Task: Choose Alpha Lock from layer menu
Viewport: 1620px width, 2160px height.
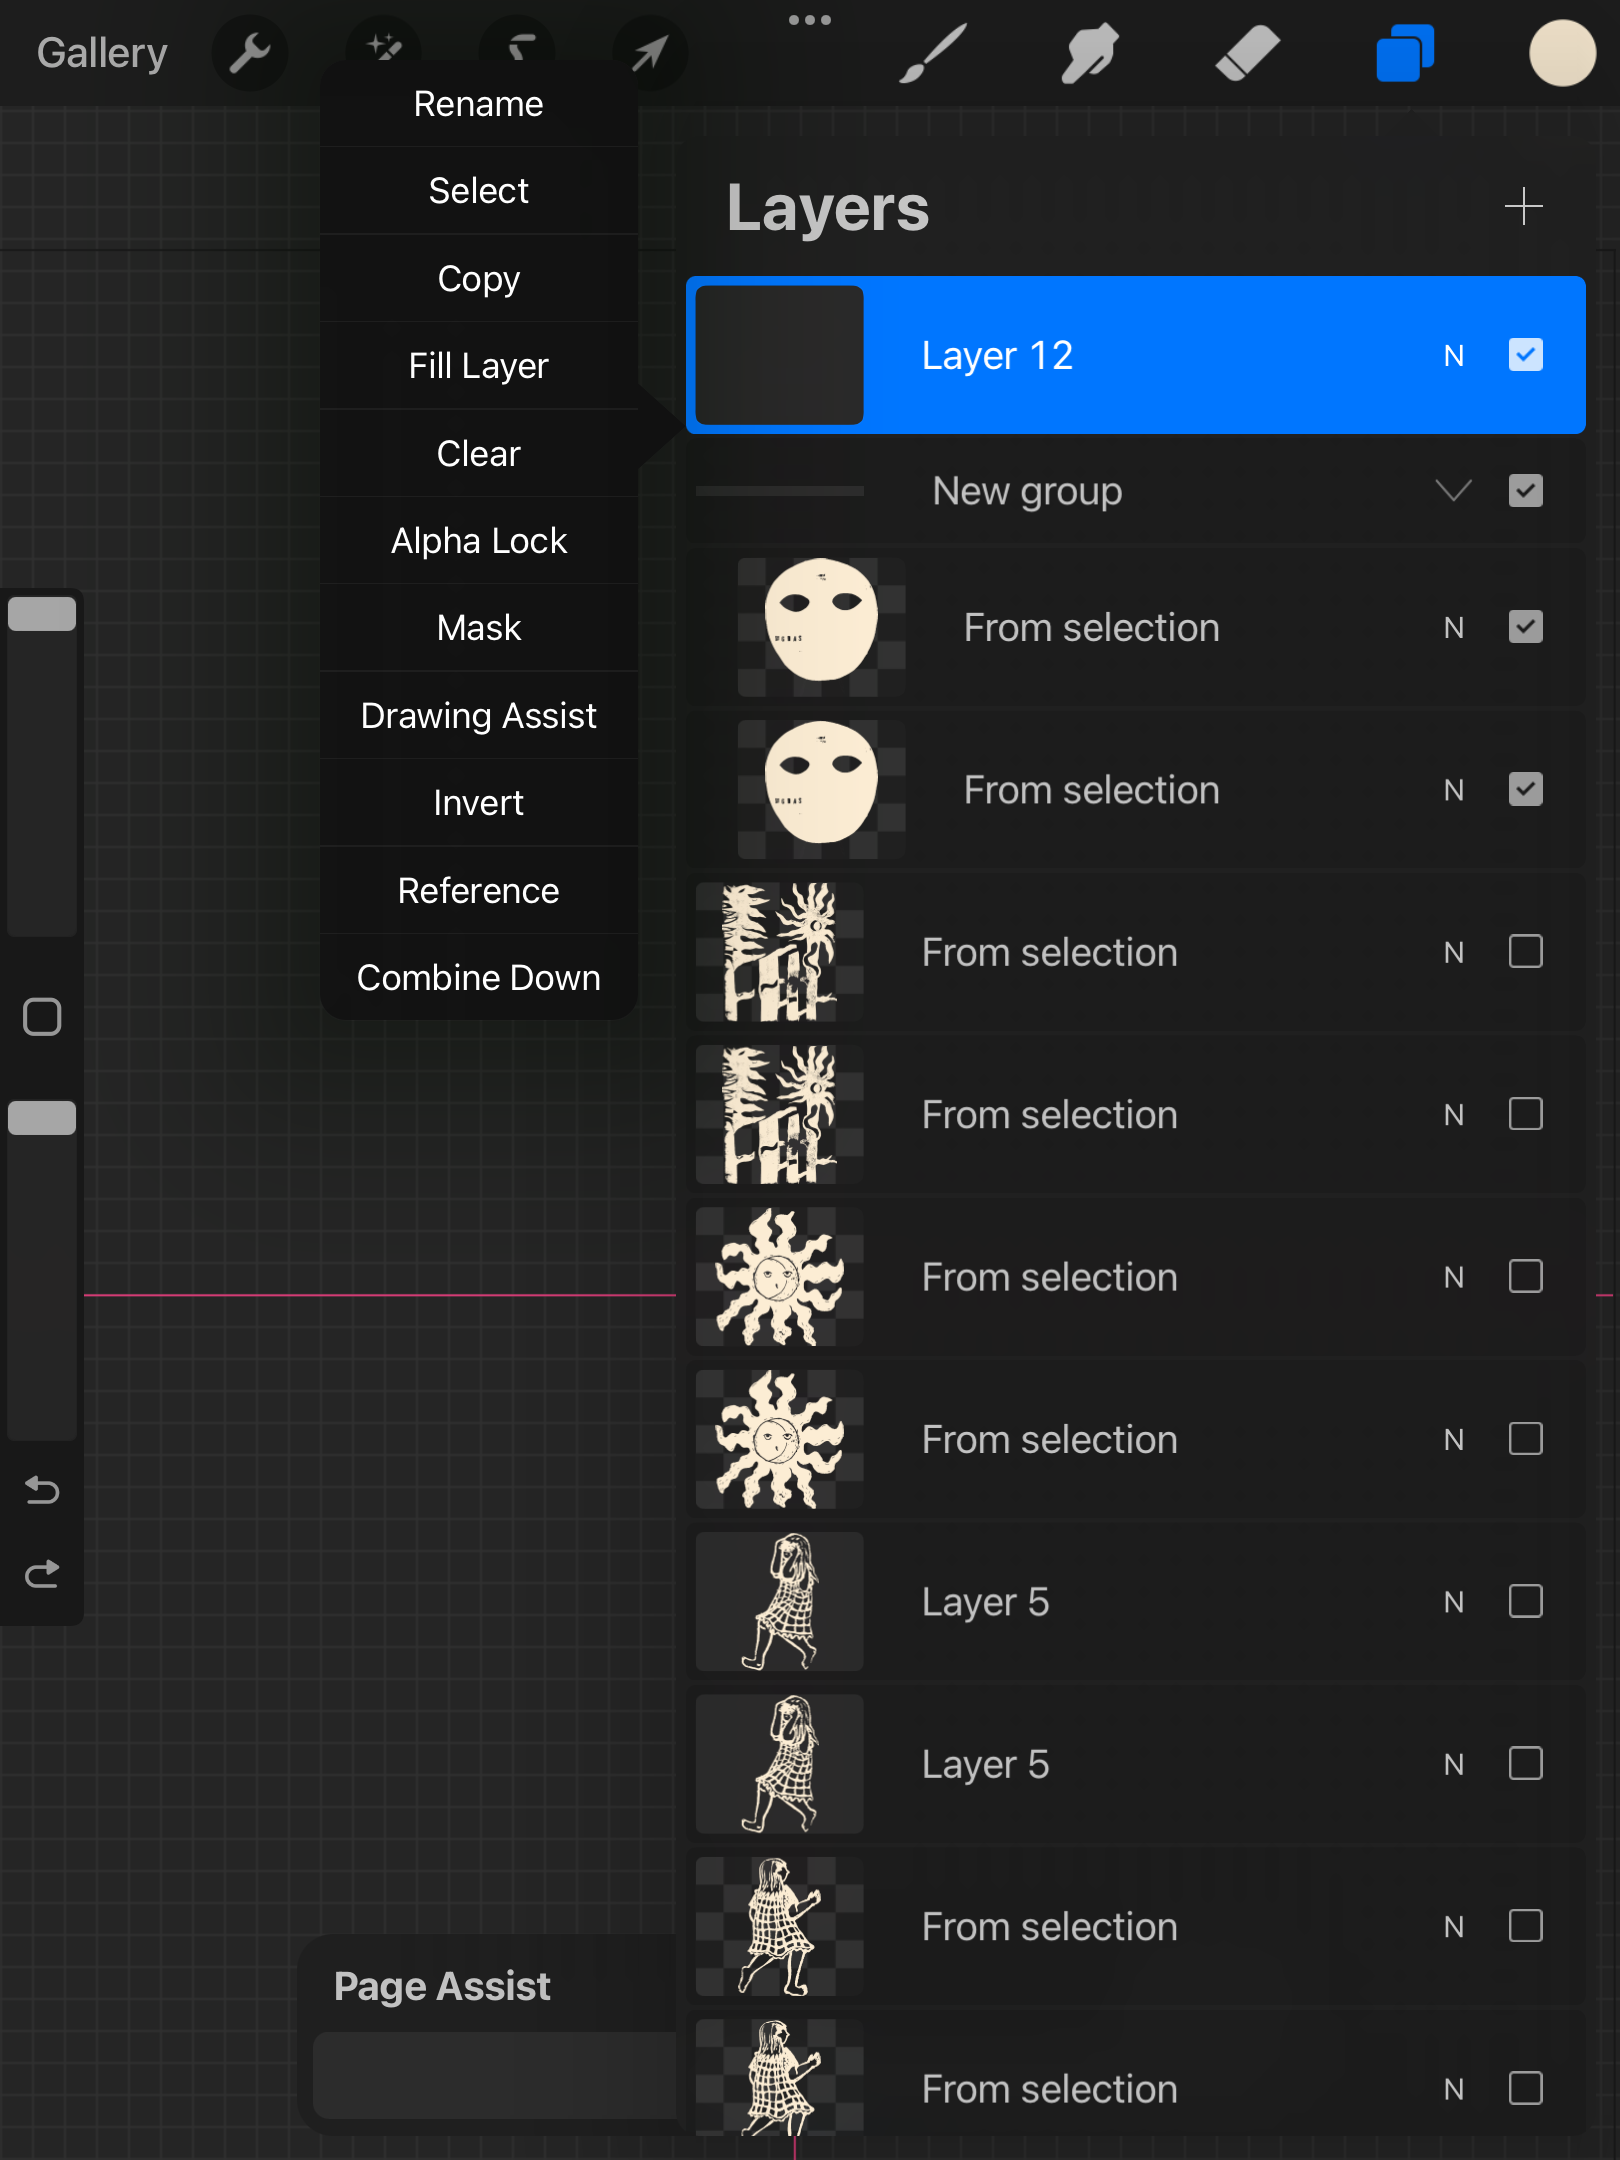Action: pyautogui.click(x=478, y=541)
